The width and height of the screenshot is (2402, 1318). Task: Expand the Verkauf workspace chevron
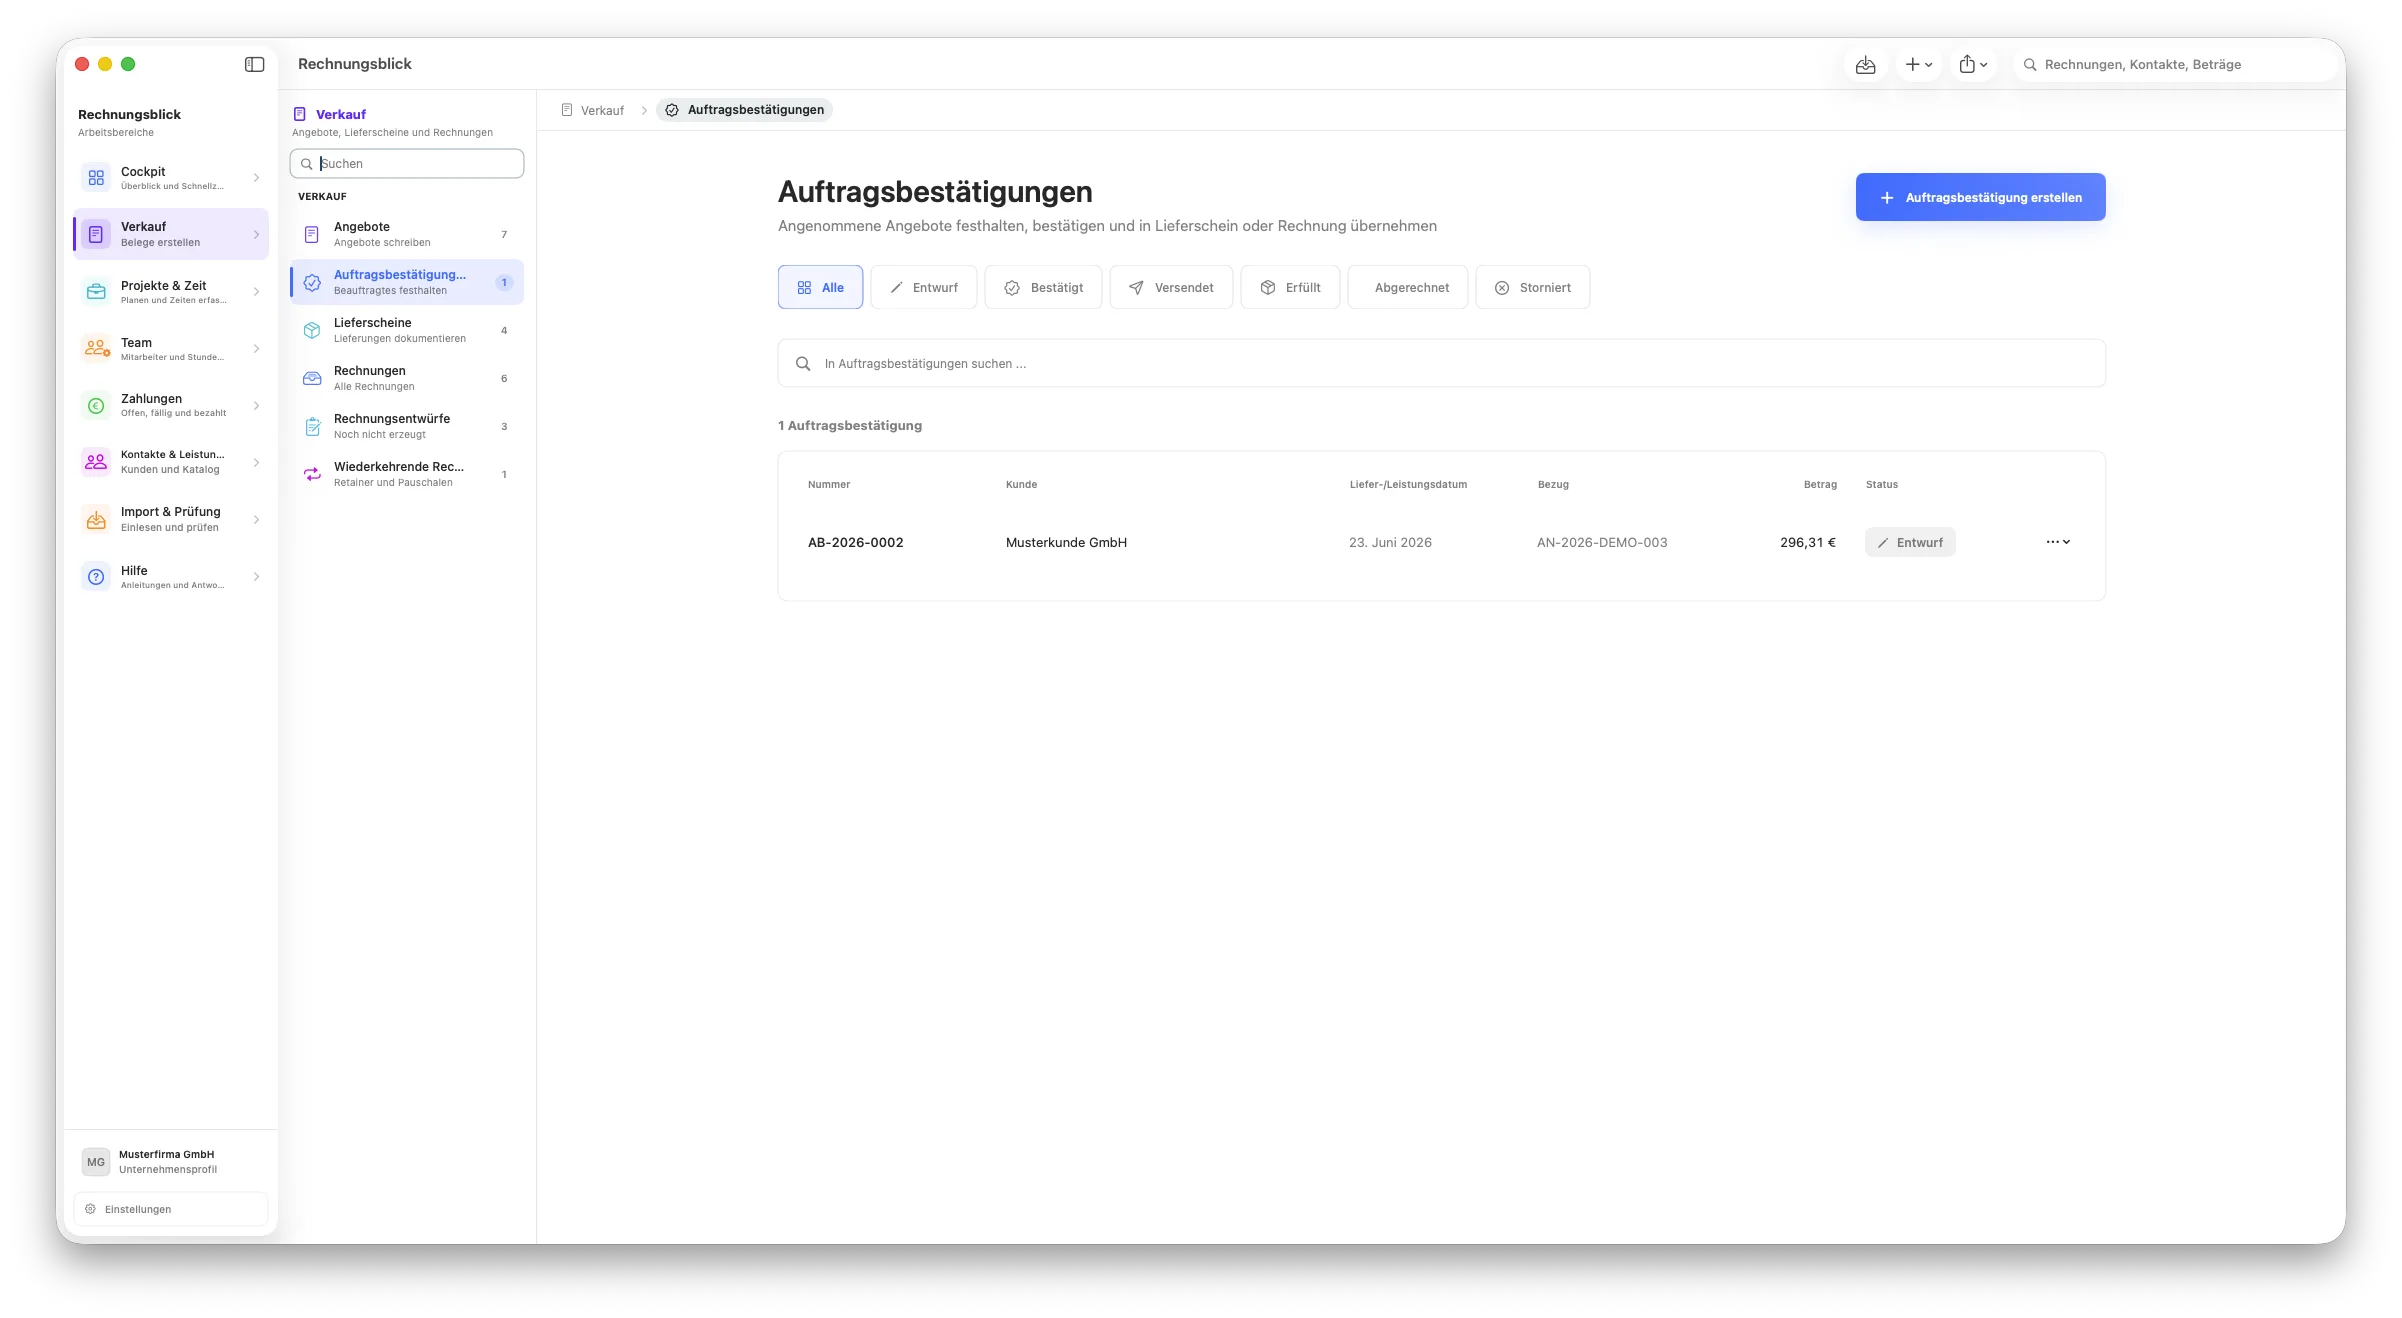coord(257,235)
